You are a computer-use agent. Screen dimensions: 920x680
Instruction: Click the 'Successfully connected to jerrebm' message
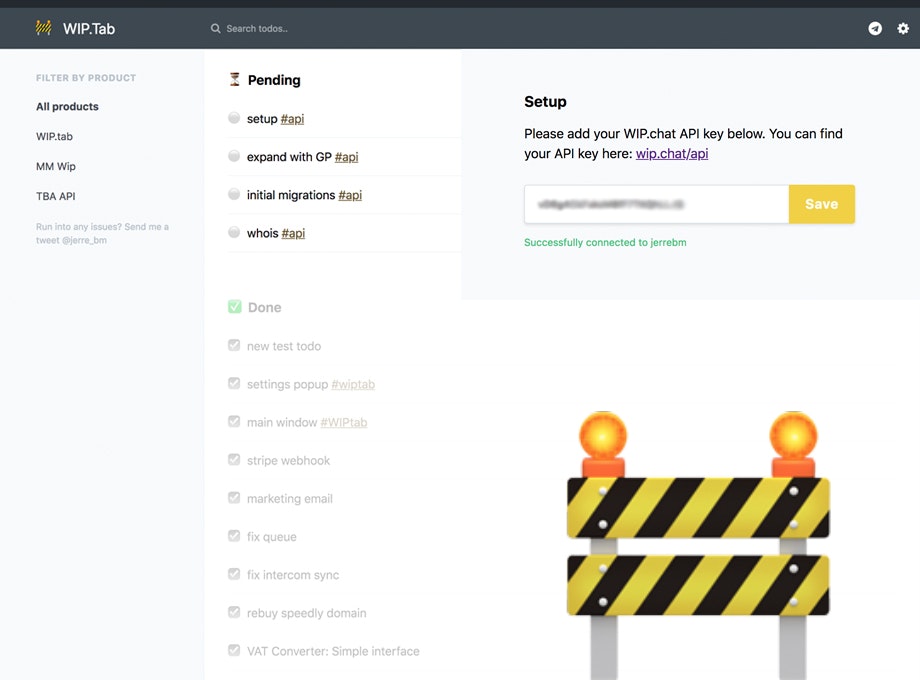[x=605, y=242]
